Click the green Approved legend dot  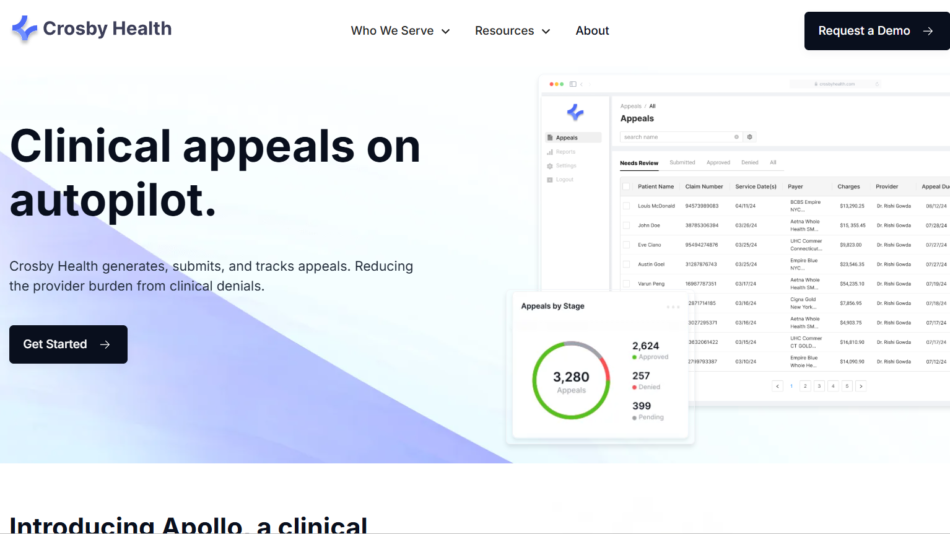pyautogui.click(x=634, y=357)
